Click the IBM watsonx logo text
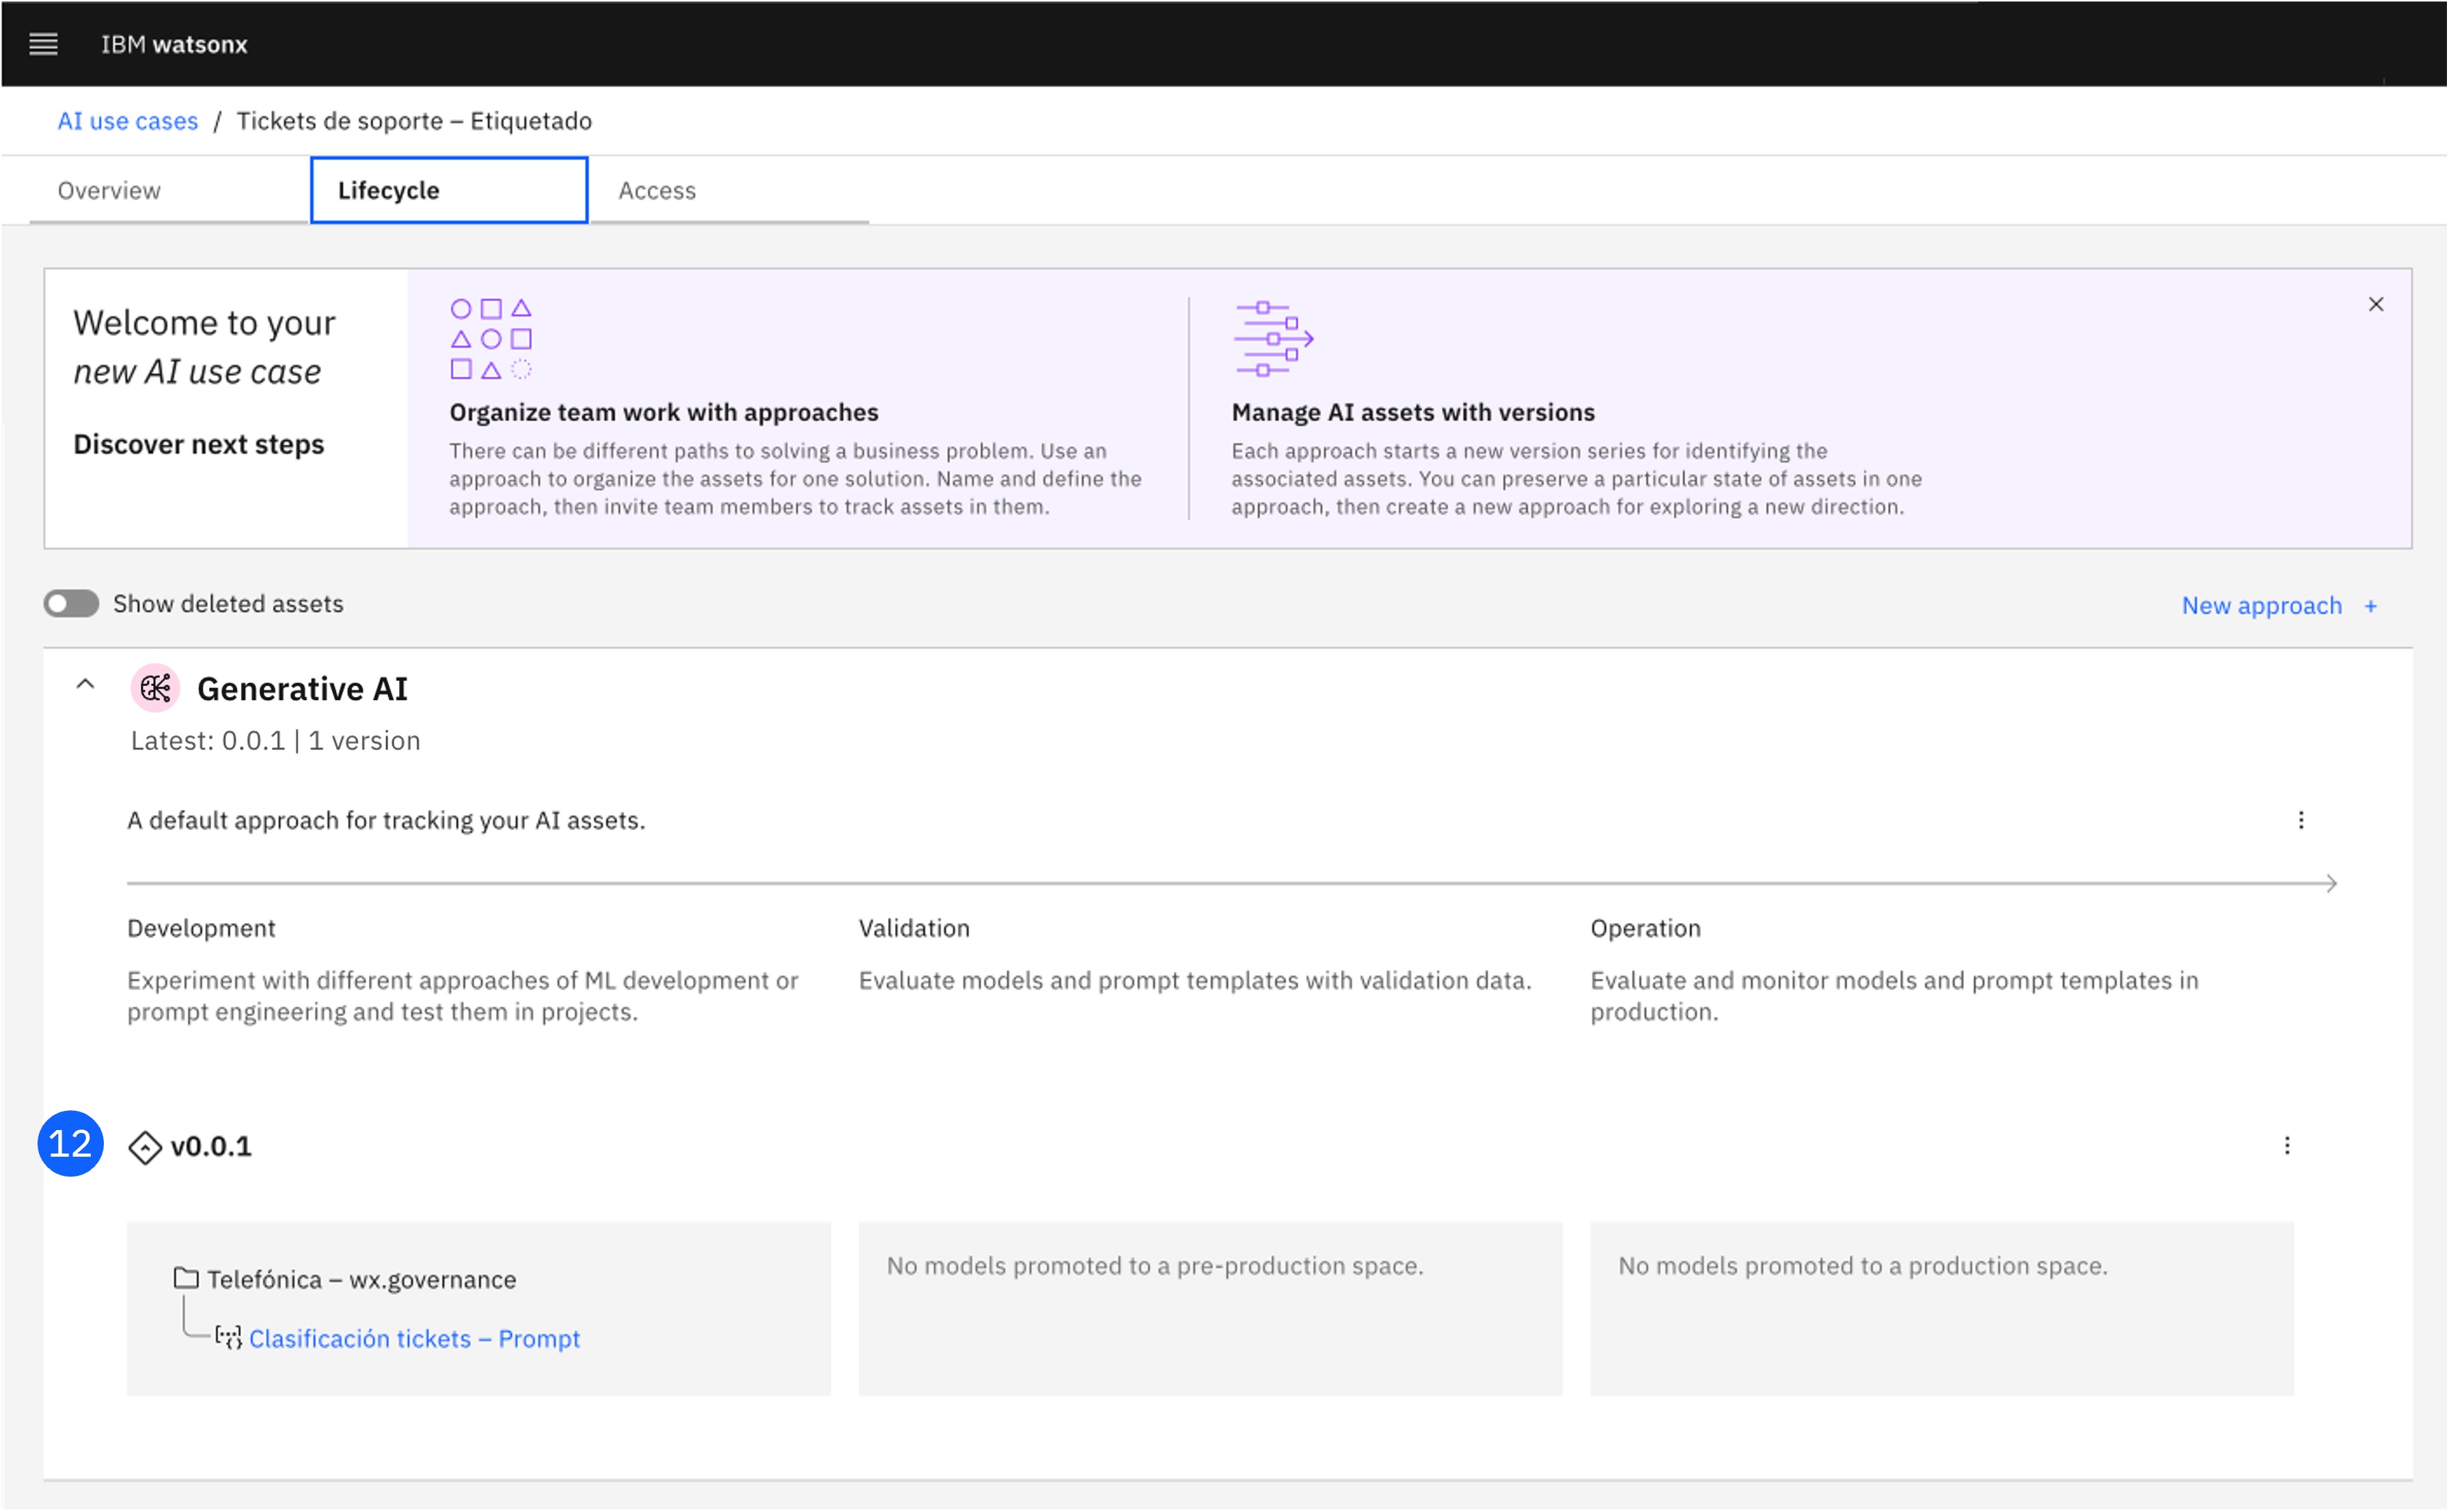2449x1512 pixels. tap(174, 44)
